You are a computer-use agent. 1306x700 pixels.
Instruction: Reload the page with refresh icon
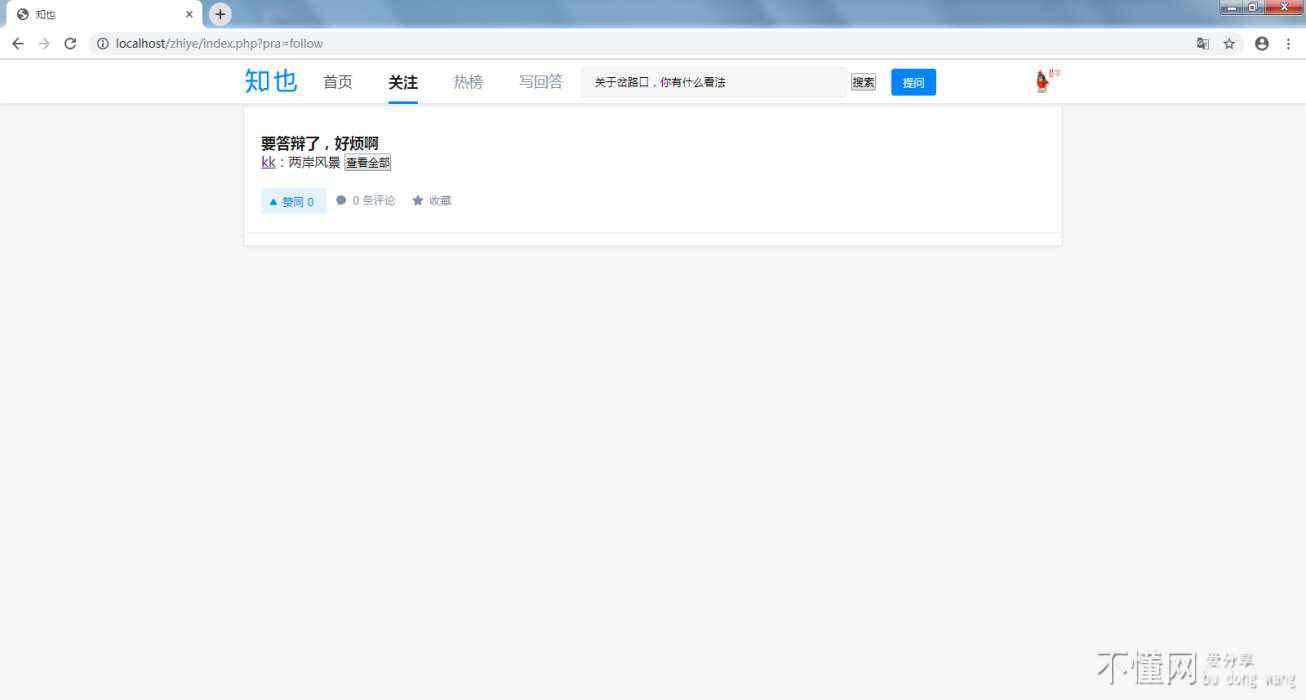point(70,43)
